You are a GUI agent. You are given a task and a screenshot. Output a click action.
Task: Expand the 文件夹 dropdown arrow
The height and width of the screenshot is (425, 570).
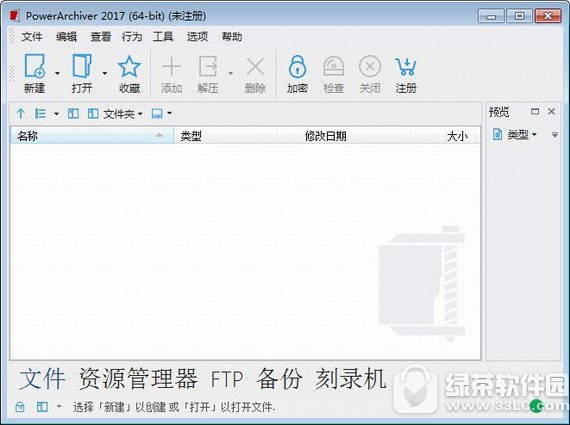(140, 114)
